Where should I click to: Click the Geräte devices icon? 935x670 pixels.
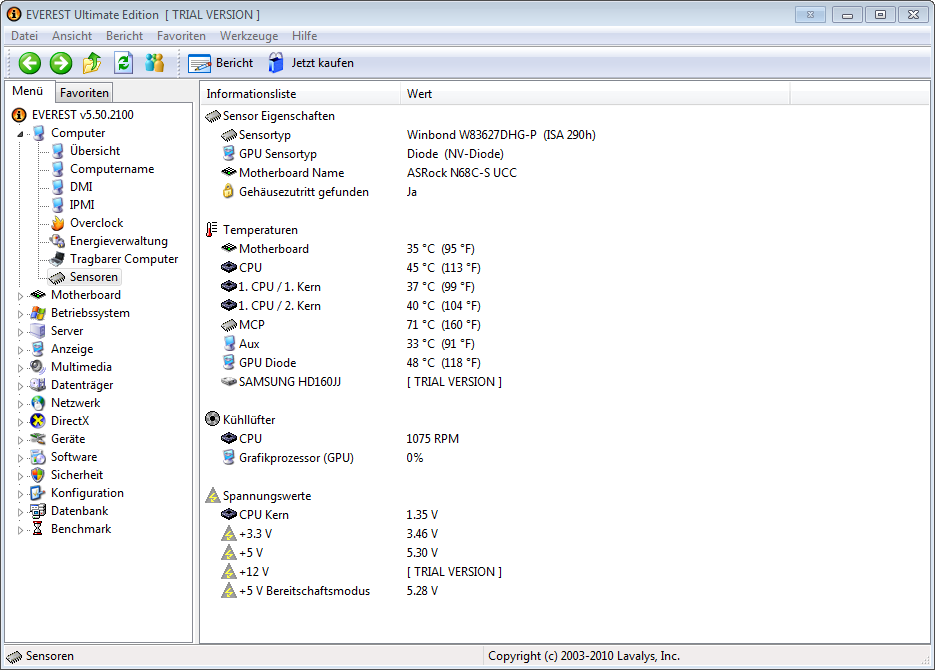click(38, 439)
